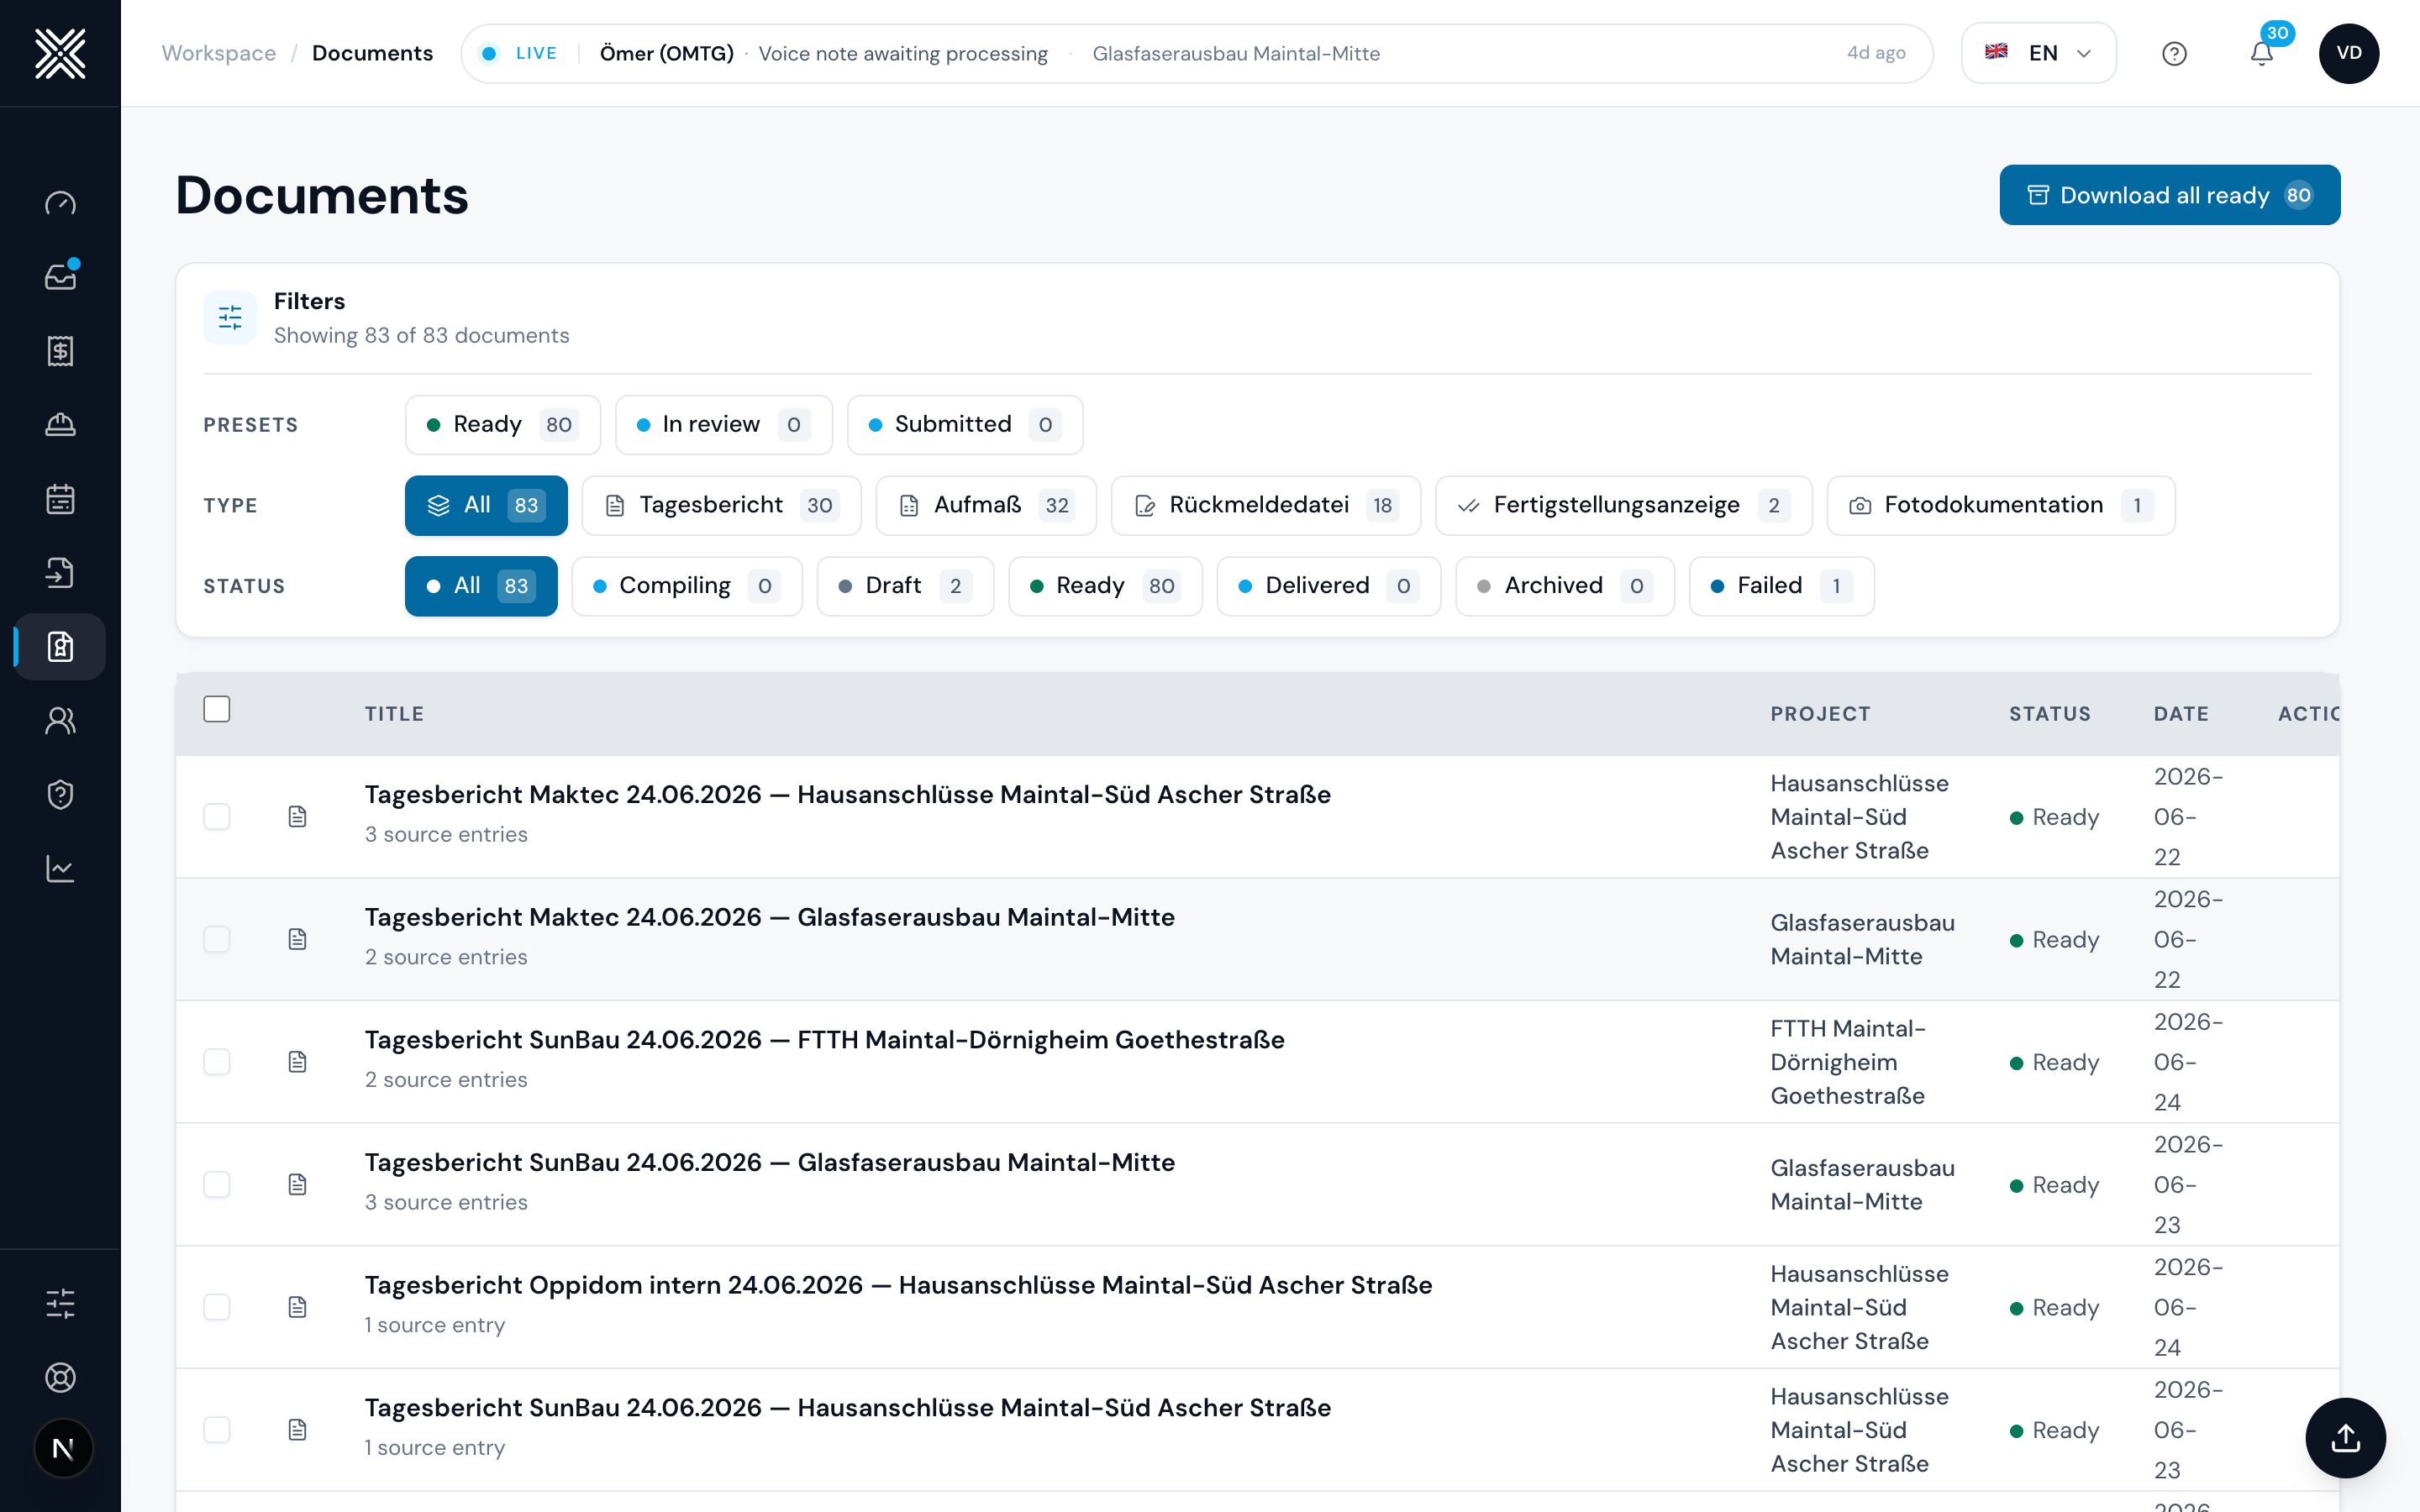Open Tagesbericht Oppidom intern document
The width and height of the screenshot is (2420, 1512).
coord(898,1285)
